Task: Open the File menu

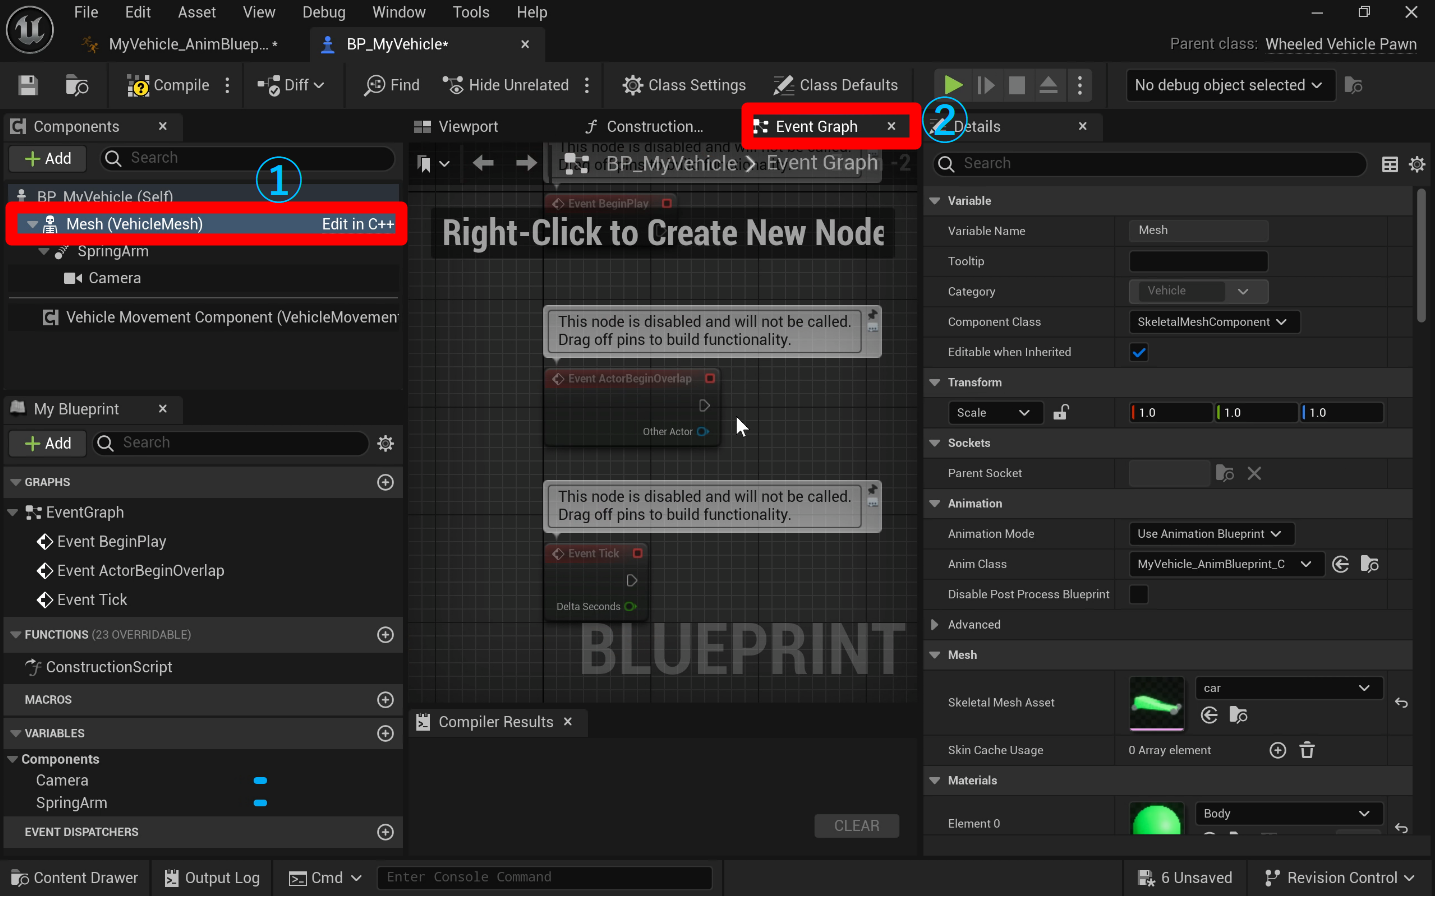Action: pyautogui.click(x=86, y=12)
